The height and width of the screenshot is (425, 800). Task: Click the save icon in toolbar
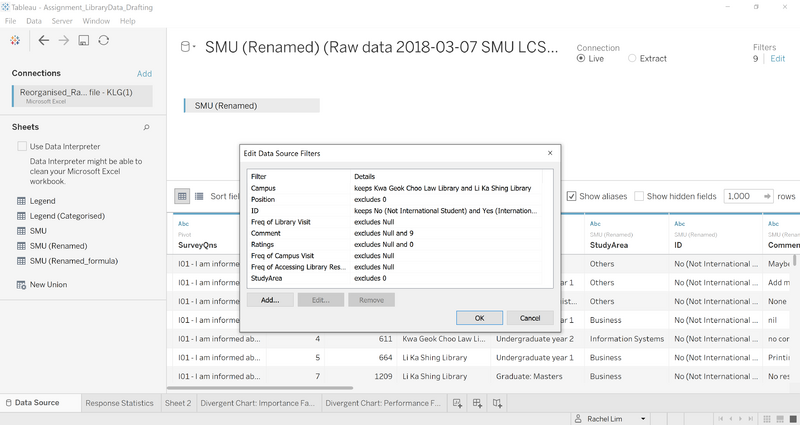pyautogui.click(x=84, y=40)
